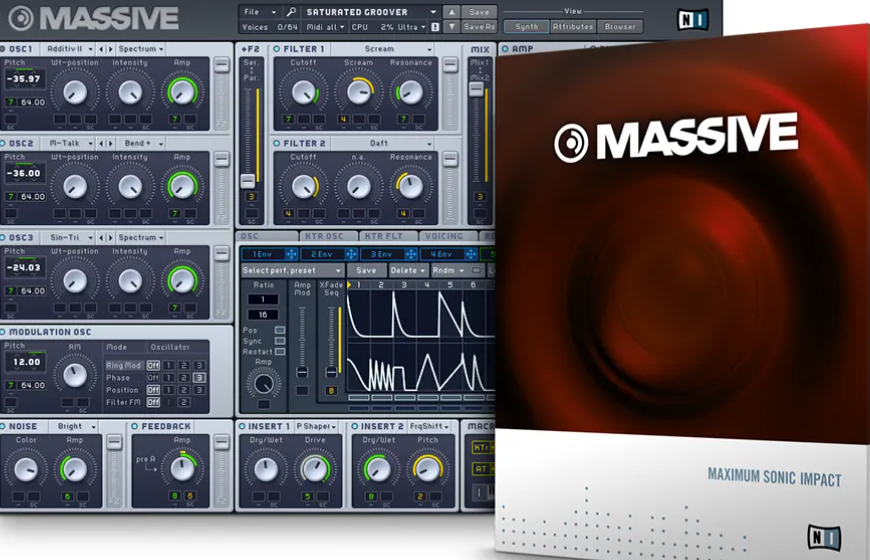
Task: Toggle the Insert 2 power button
Action: [355, 426]
